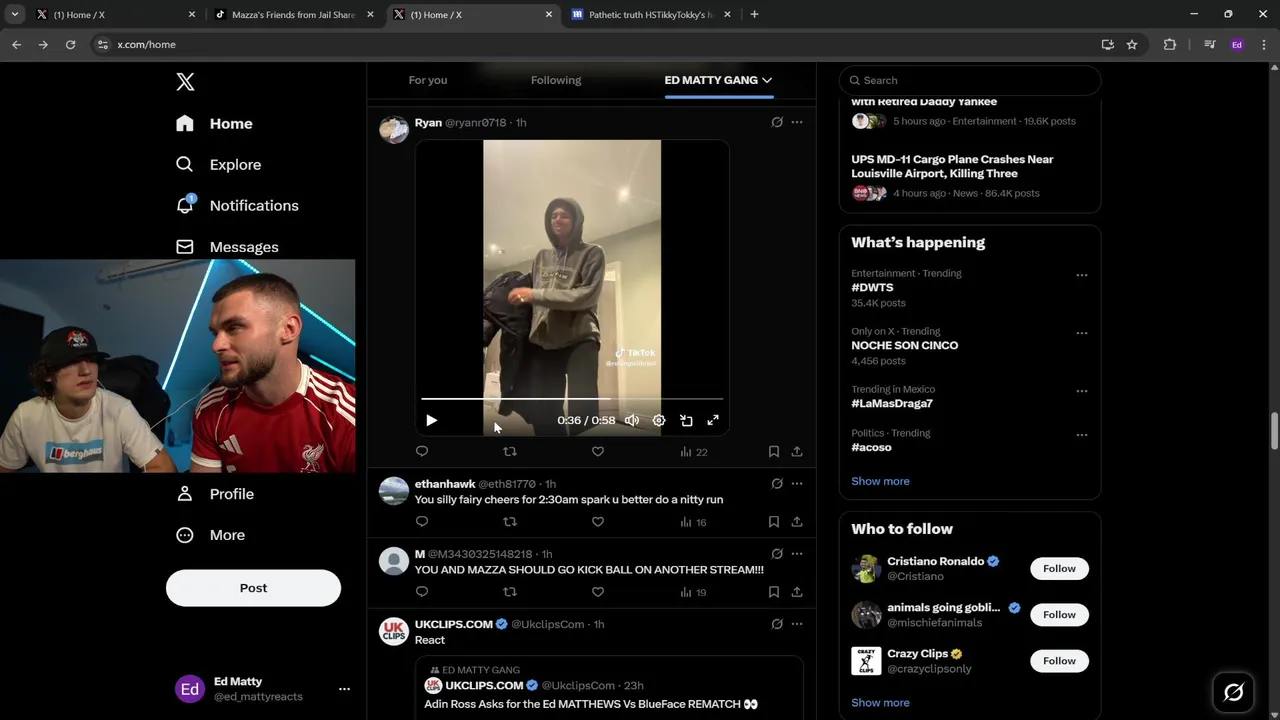Screen dimensions: 1280x720
Task: Open Chrome extensions puzzle icon
Action: tap(1169, 44)
